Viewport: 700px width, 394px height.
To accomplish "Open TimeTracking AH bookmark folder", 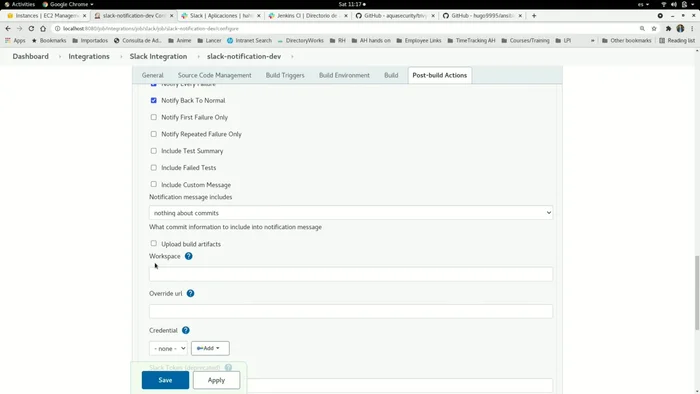I will [471, 41].
